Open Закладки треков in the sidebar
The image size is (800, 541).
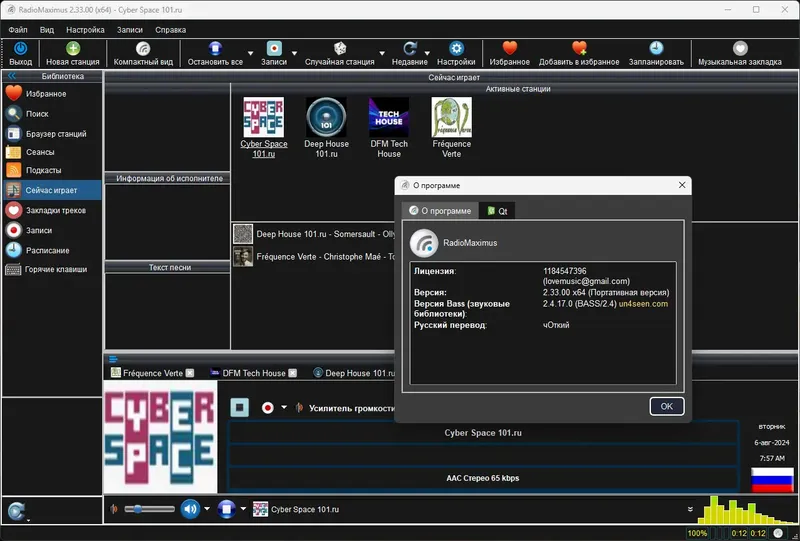click(52, 210)
